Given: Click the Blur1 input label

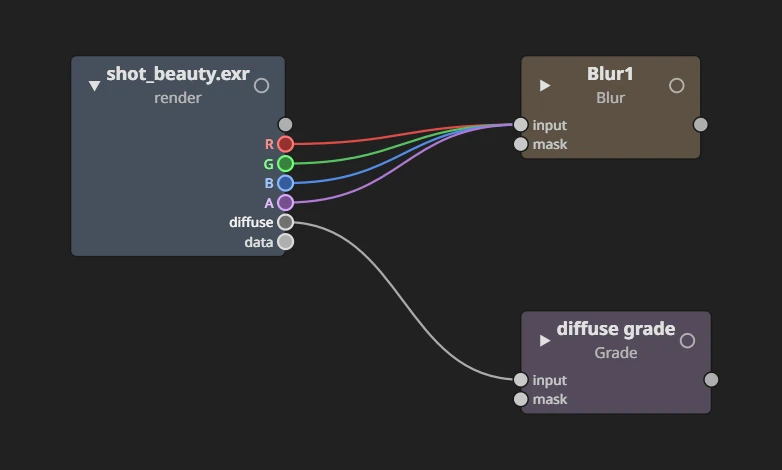Looking at the screenshot, I should pyautogui.click(x=550, y=125).
